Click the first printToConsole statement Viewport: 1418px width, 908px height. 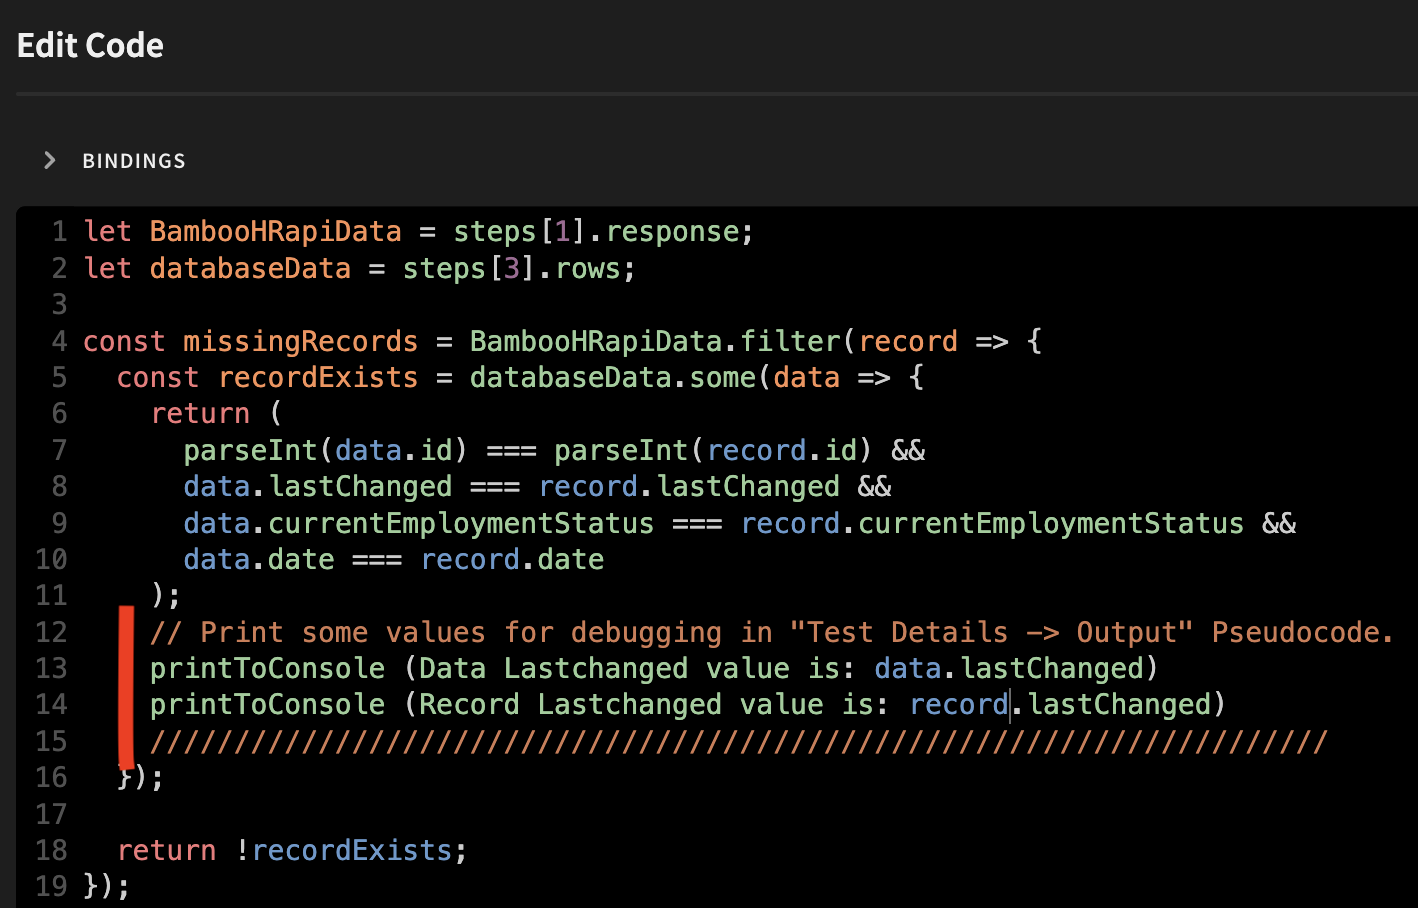[267, 667]
